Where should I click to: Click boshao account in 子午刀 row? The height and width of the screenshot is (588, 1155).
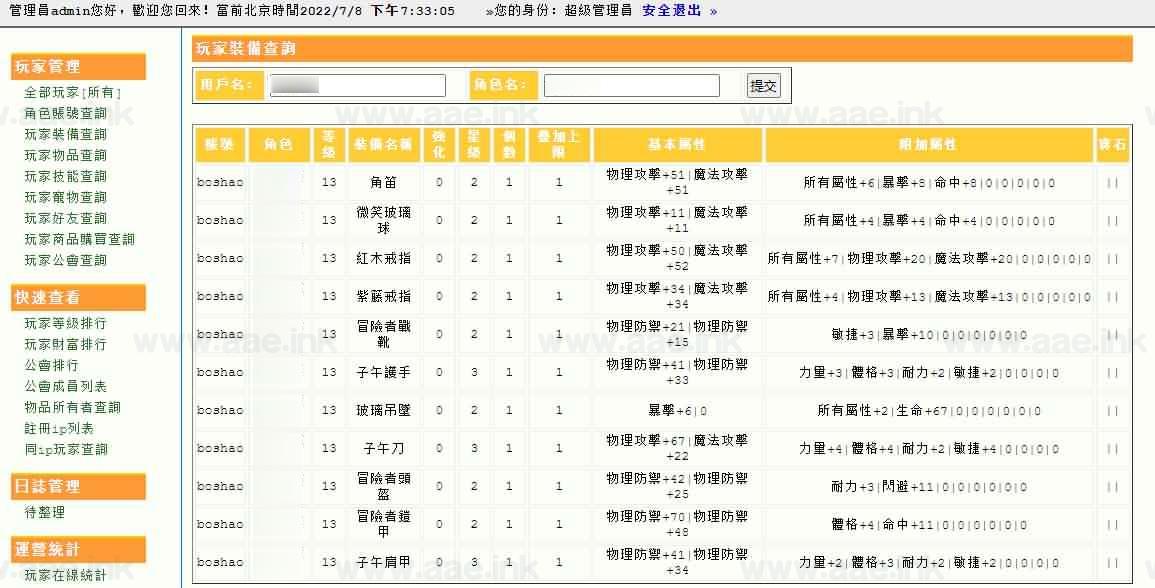point(220,449)
